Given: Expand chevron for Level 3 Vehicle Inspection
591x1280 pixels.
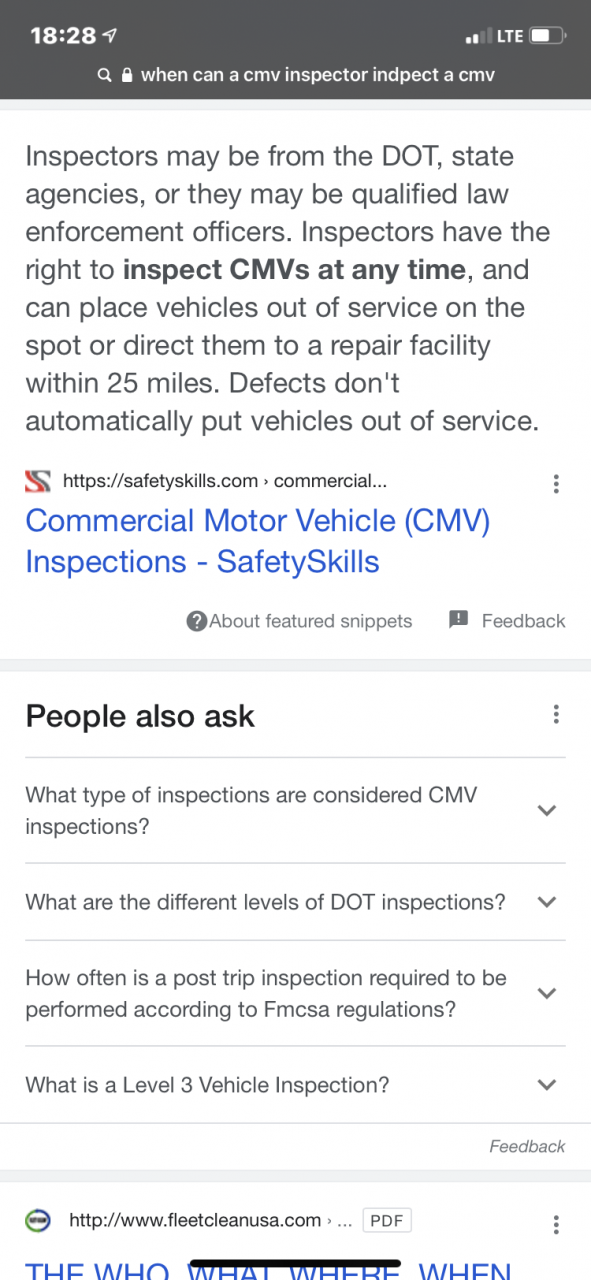Looking at the screenshot, I should (x=546, y=1084).
